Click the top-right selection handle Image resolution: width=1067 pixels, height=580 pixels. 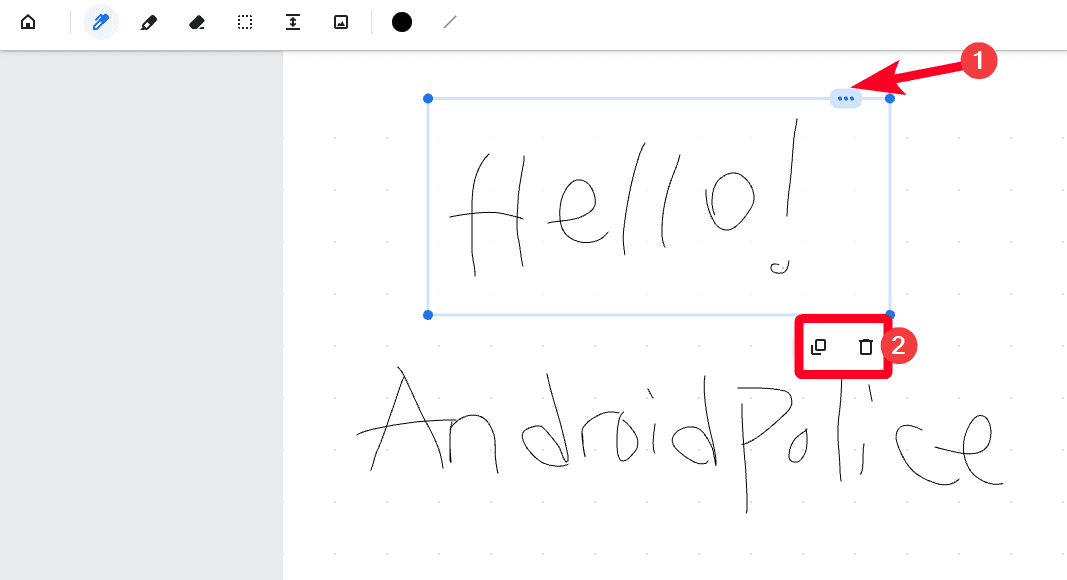[x=888, y=98]
